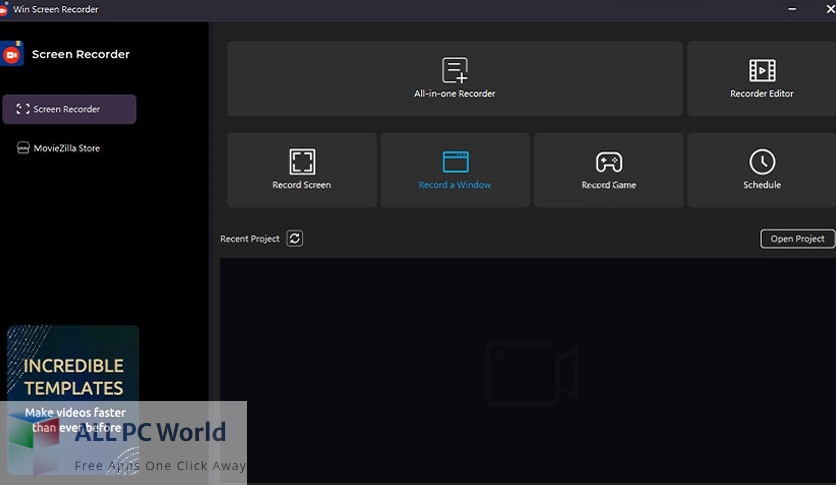Open the Recorder Editor film icon
This screenshot has height=485, width=837.
762,70
